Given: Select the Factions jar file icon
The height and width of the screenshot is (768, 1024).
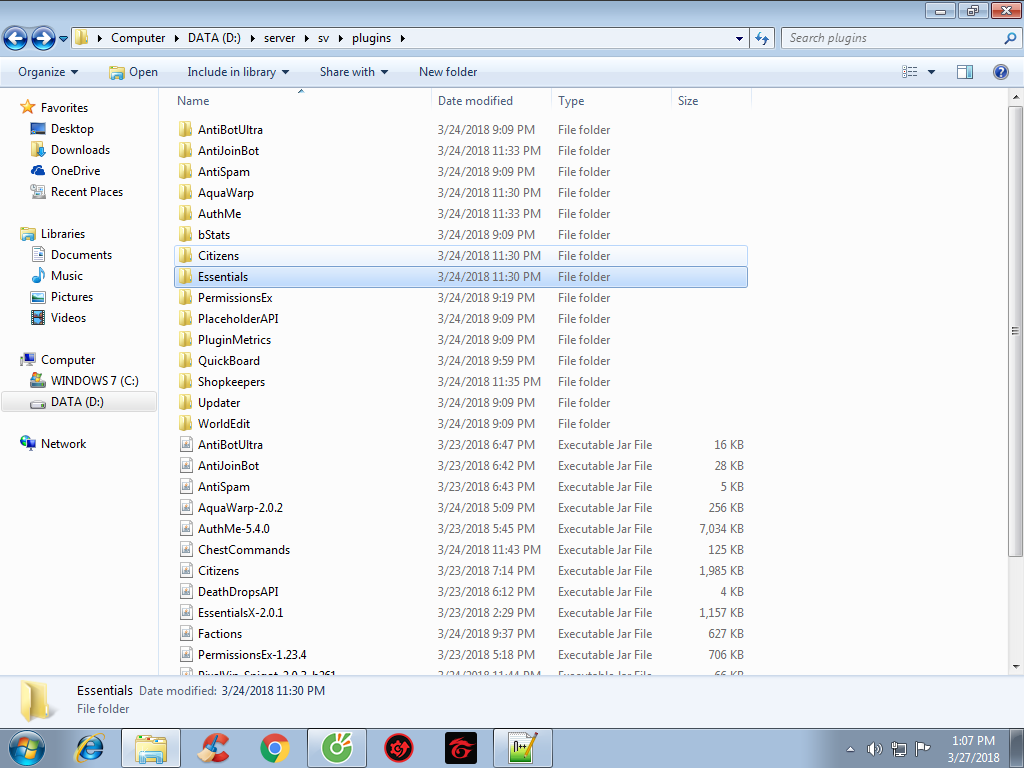Looking at the screenshot, I should (186, 633).
